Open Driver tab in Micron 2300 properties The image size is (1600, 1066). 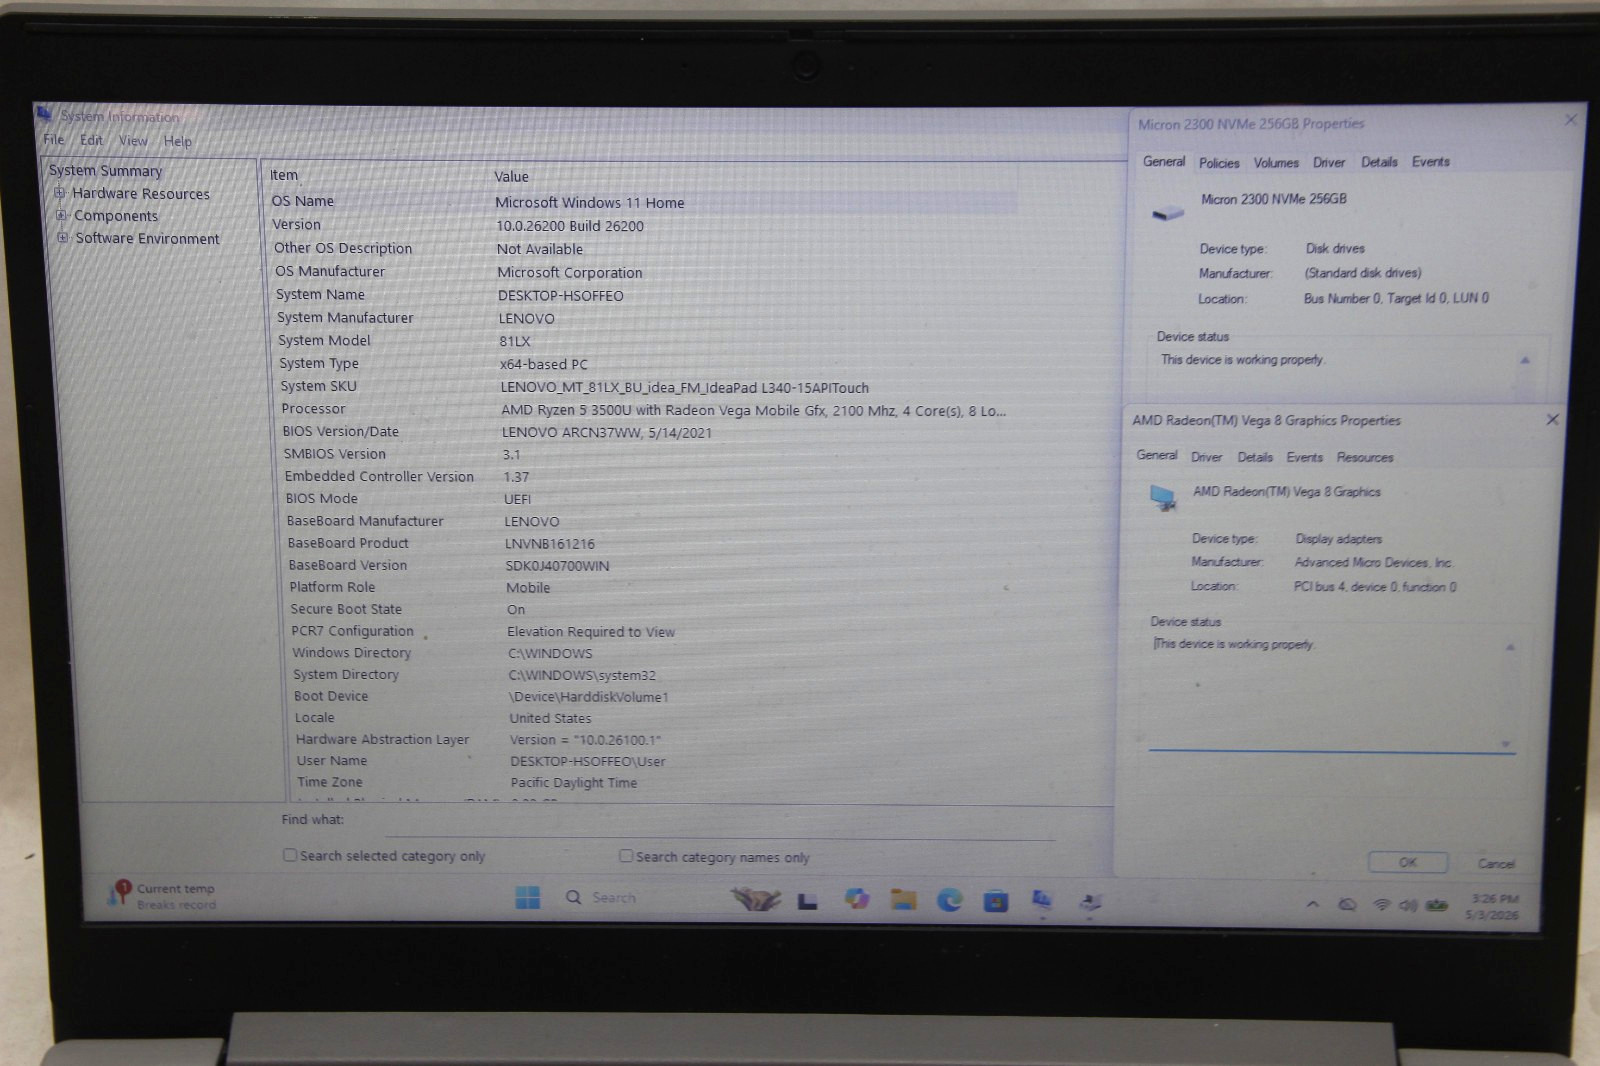point(1329,162)
